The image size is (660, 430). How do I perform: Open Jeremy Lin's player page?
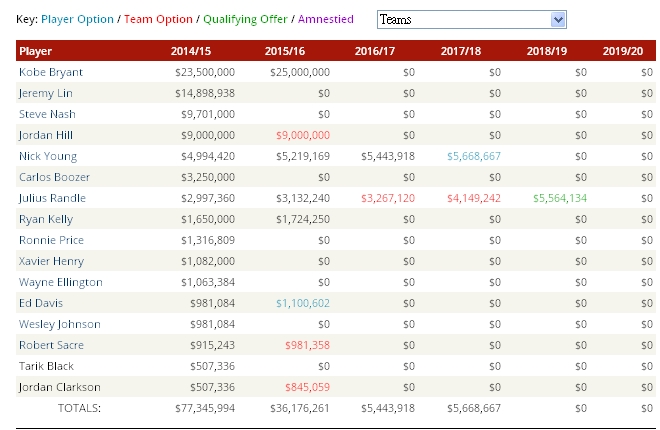[x=45, y=93]
